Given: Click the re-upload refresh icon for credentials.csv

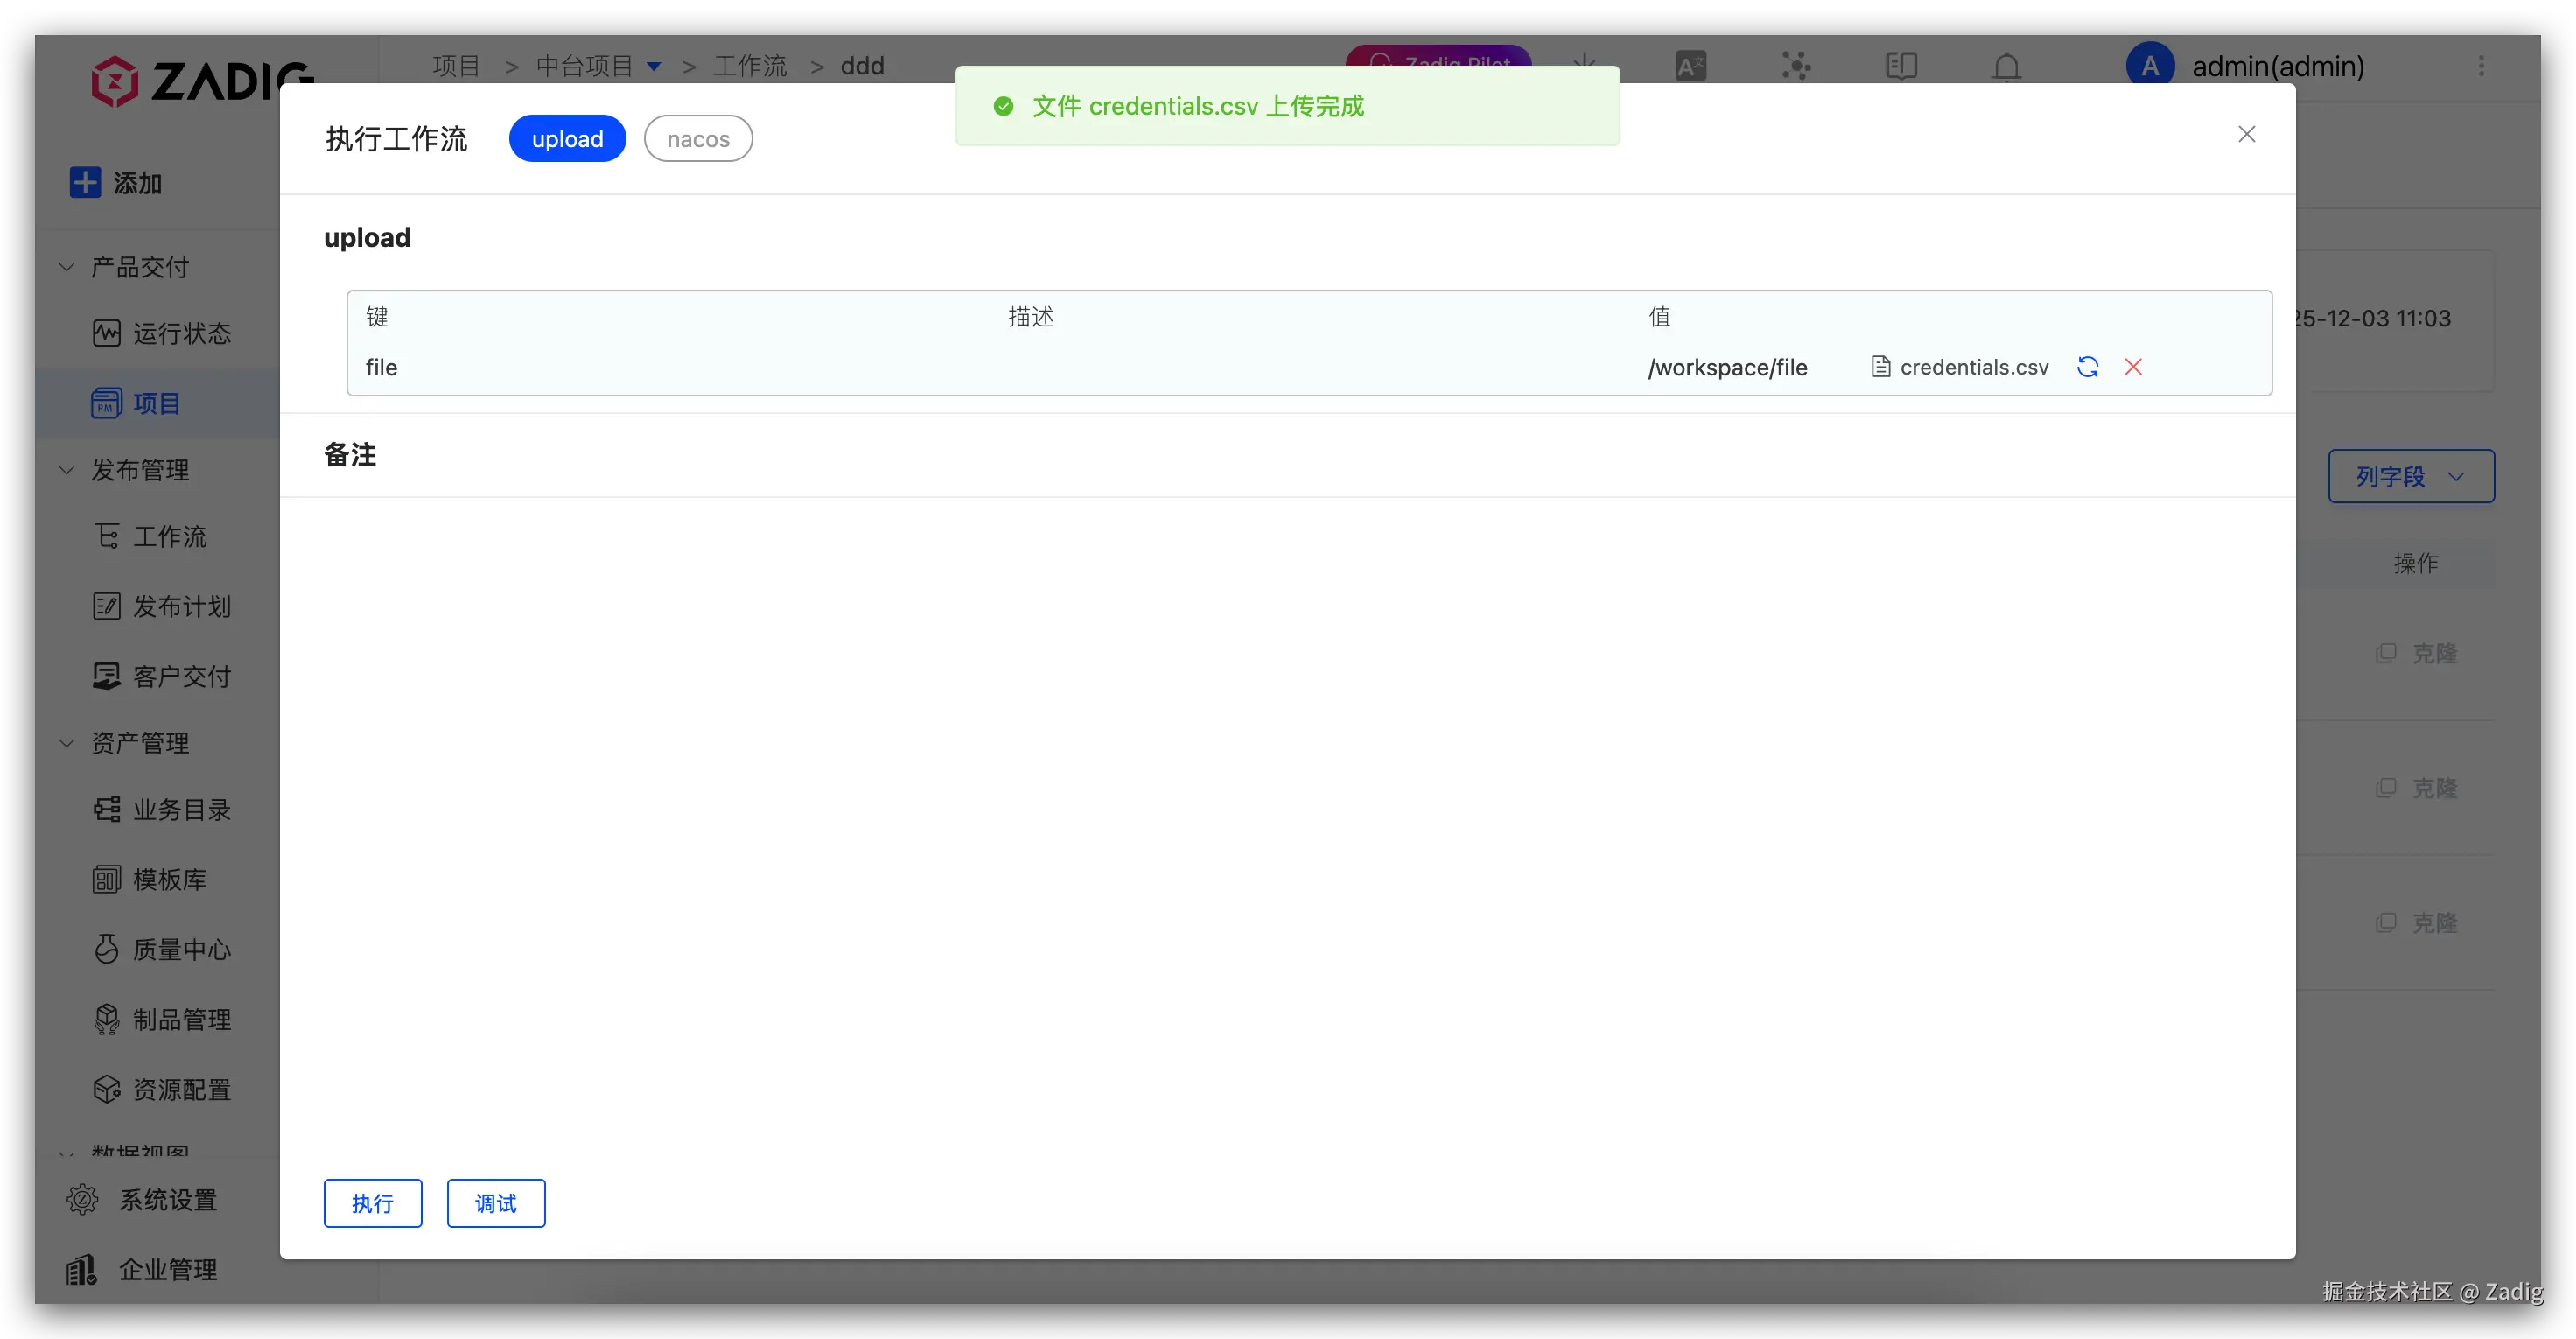Looking at the screenshot, I should click(2087, 367).
